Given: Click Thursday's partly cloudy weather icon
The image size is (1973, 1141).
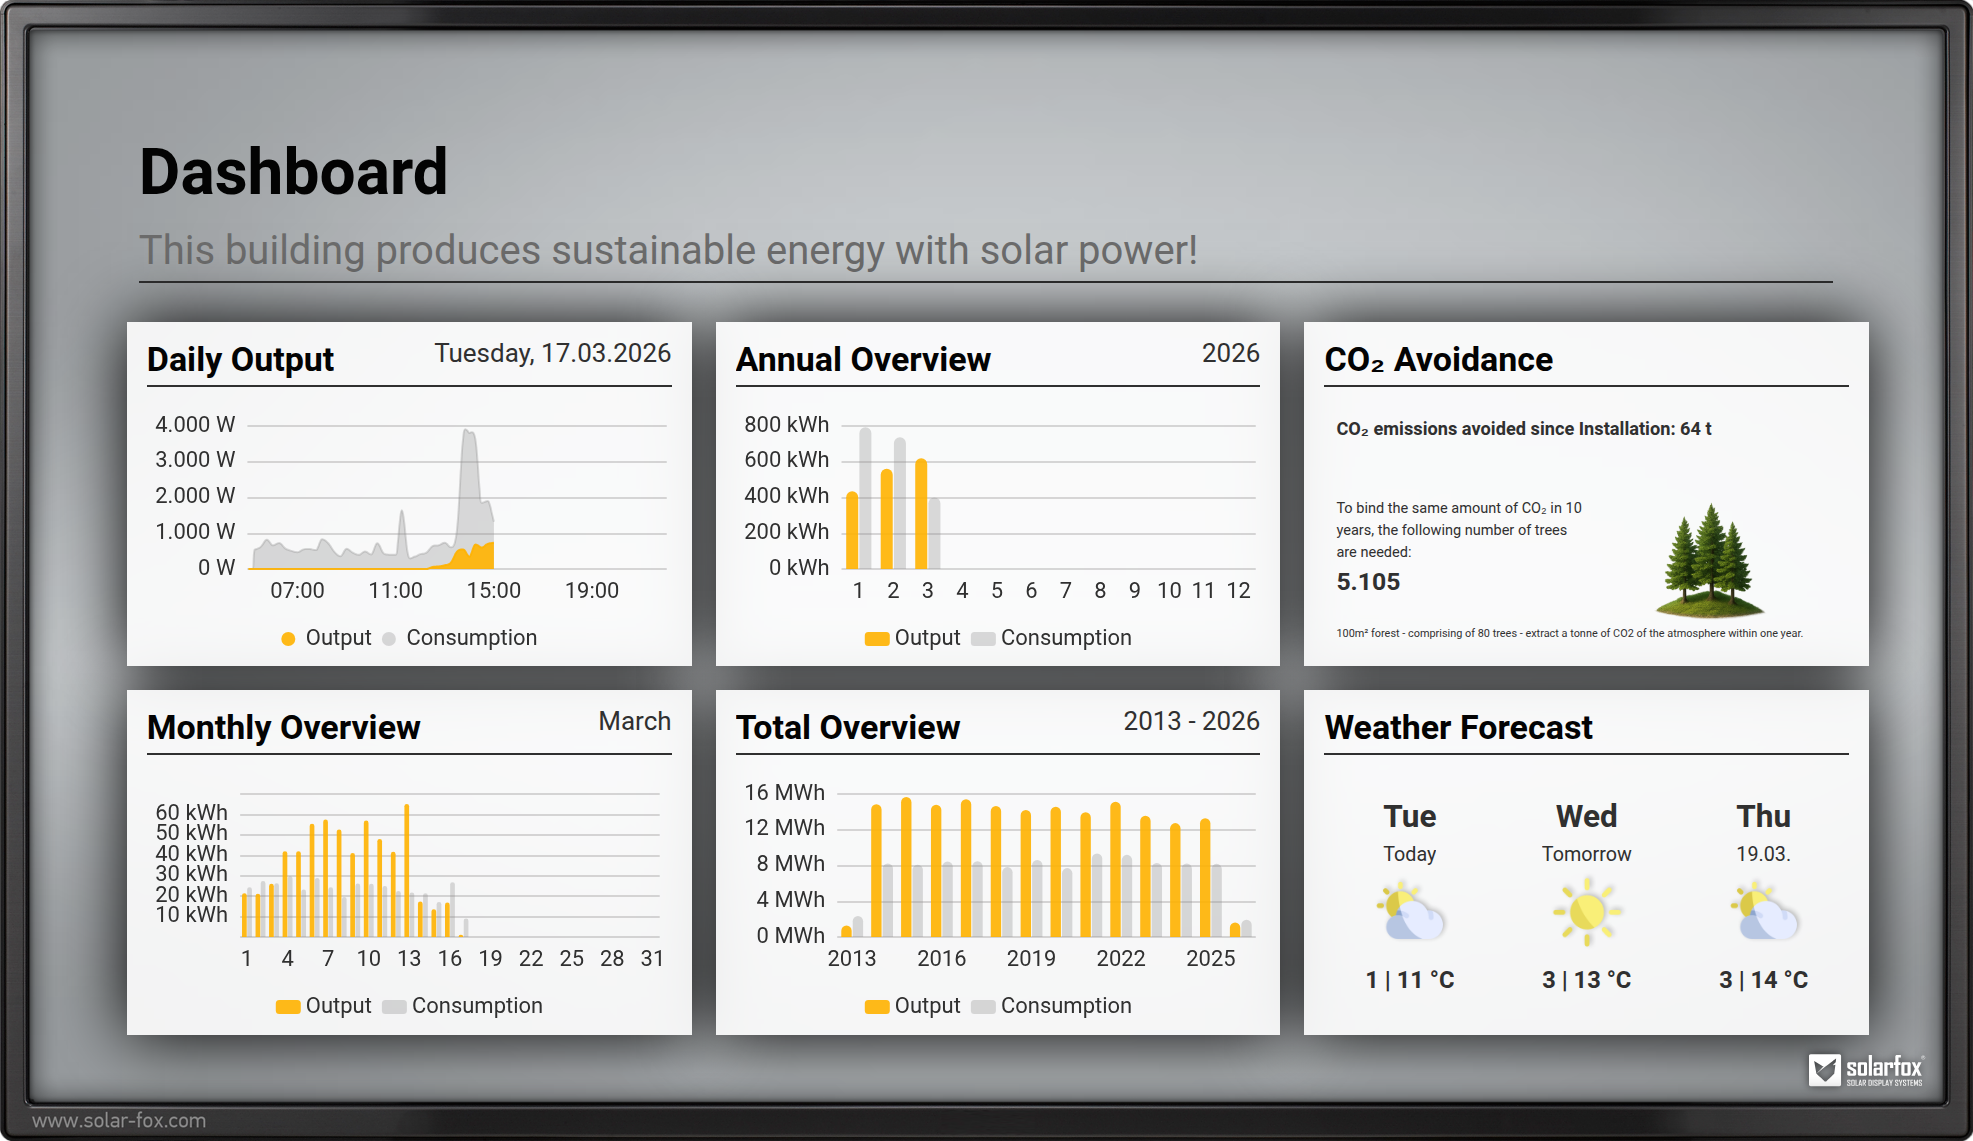Looking at the screenshot, I should (x=1764, y=912).
